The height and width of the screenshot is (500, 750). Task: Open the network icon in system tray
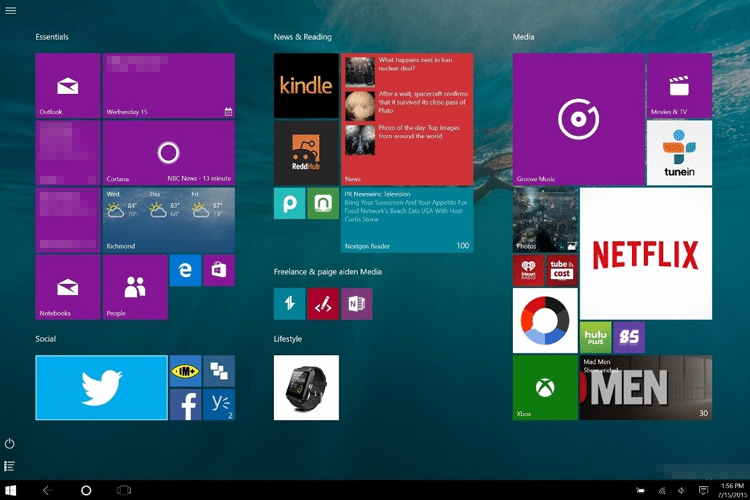(662, 490)
